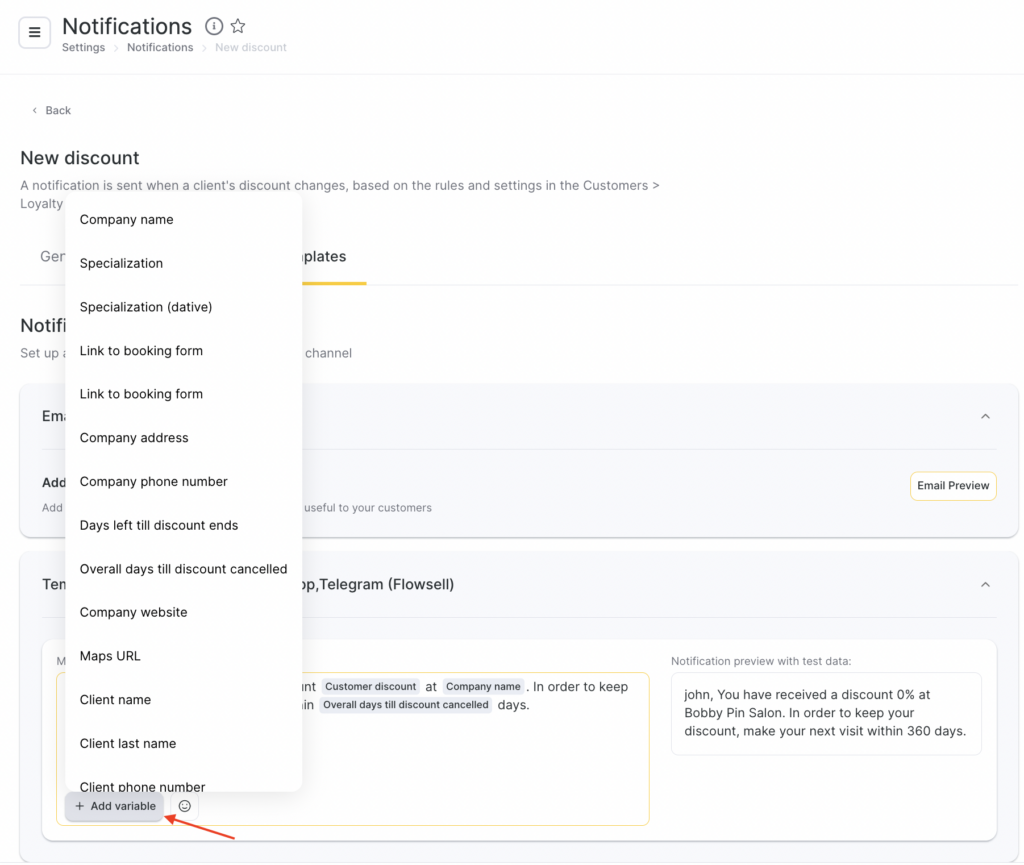Click the Add variable button
Viewport: 1024px width, 865px height.
[x=115, y=806]
